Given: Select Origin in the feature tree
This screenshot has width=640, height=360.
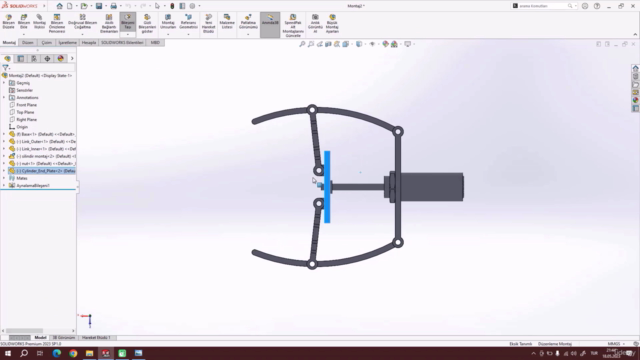Looking at the screenshot, I should pos(22,127).
